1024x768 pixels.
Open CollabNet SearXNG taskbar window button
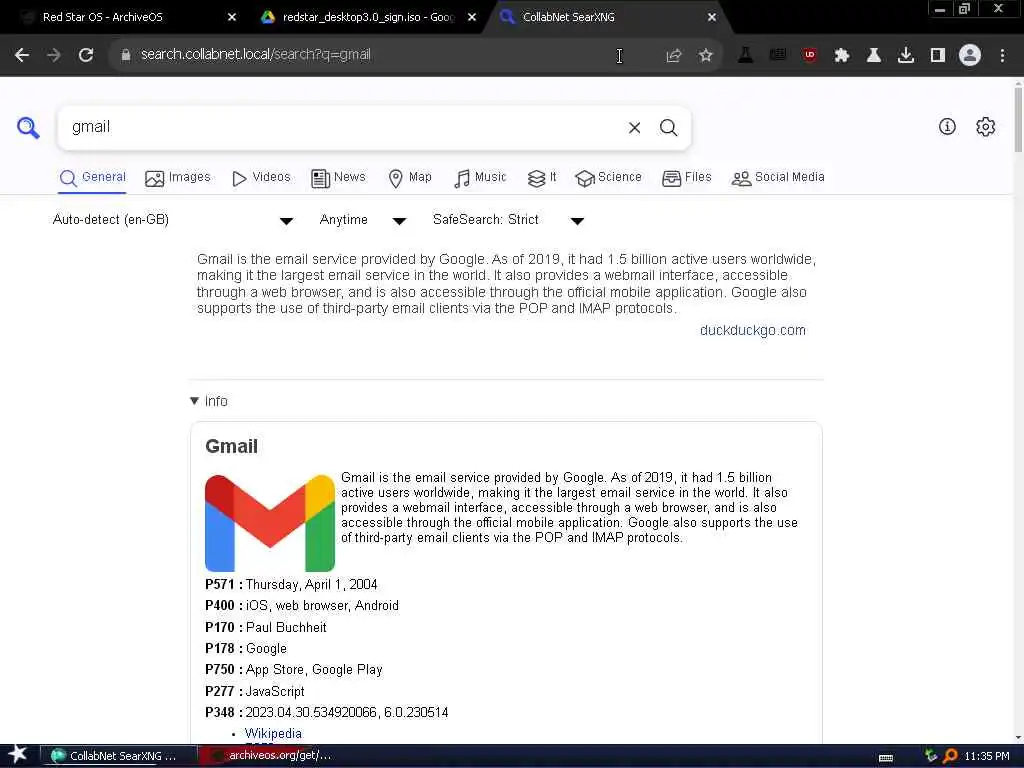[118, 756]
